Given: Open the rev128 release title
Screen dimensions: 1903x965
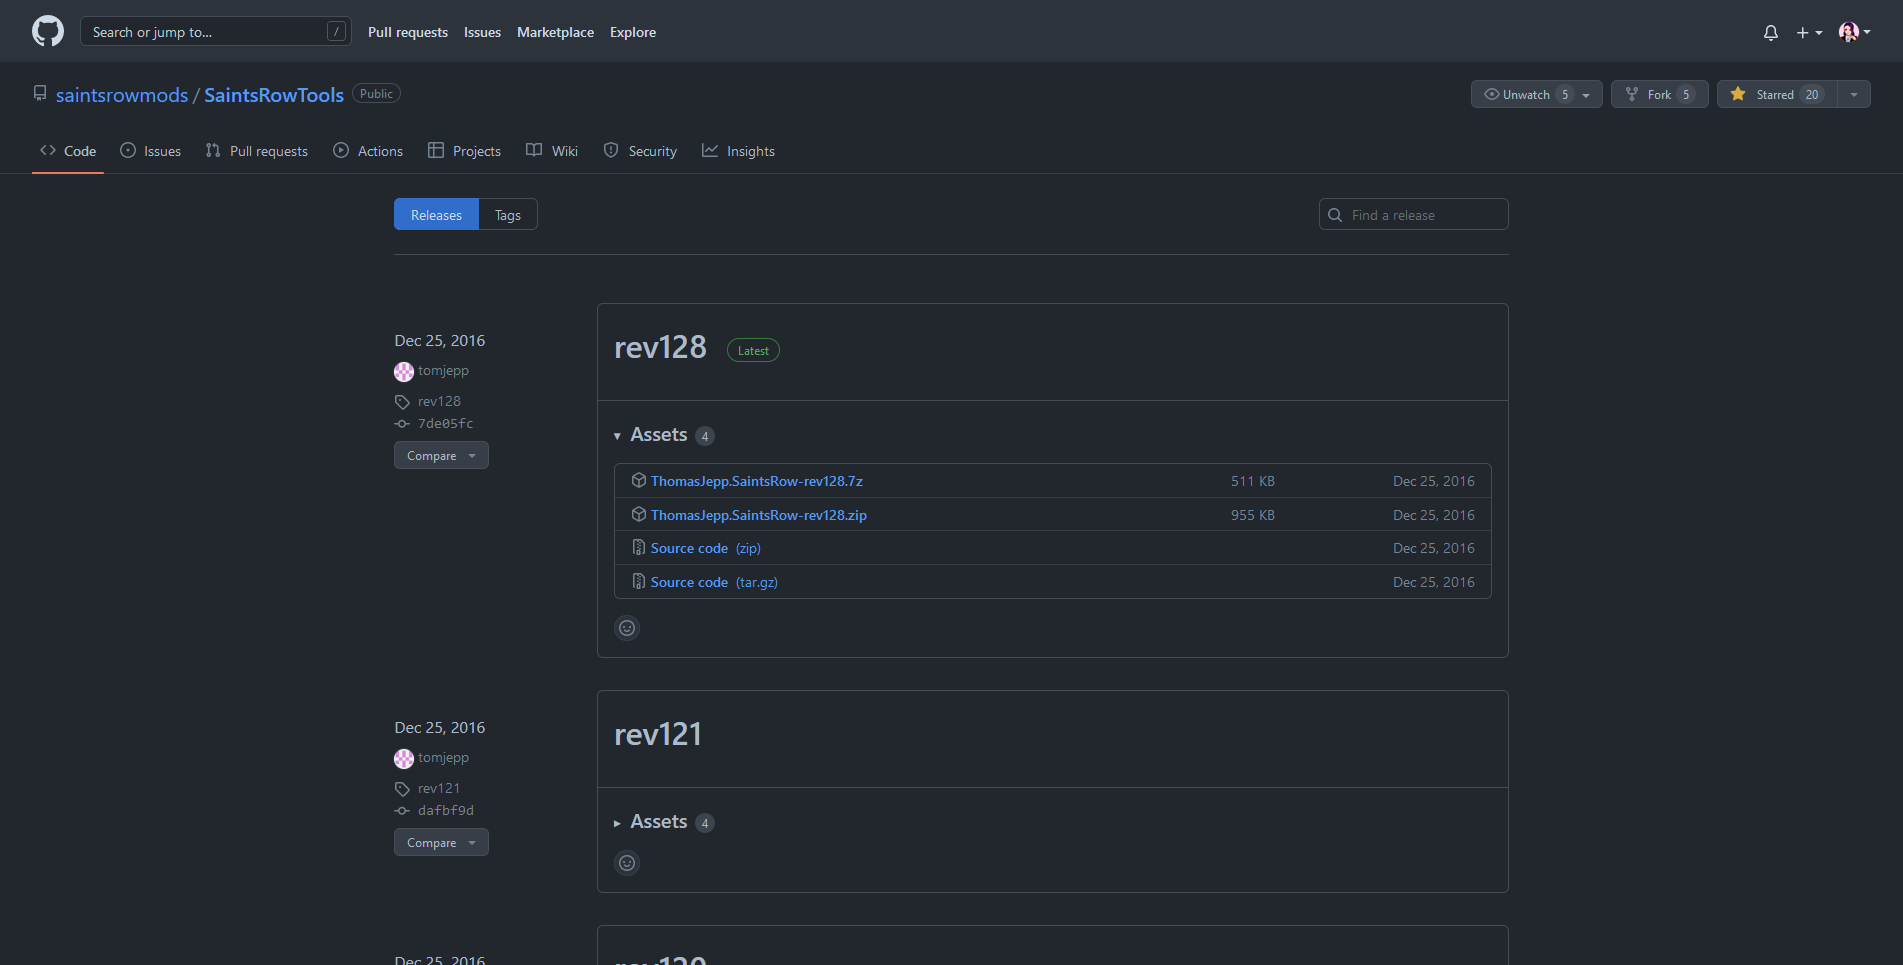Looking at the screenshot, I should [x=660, y=347].
